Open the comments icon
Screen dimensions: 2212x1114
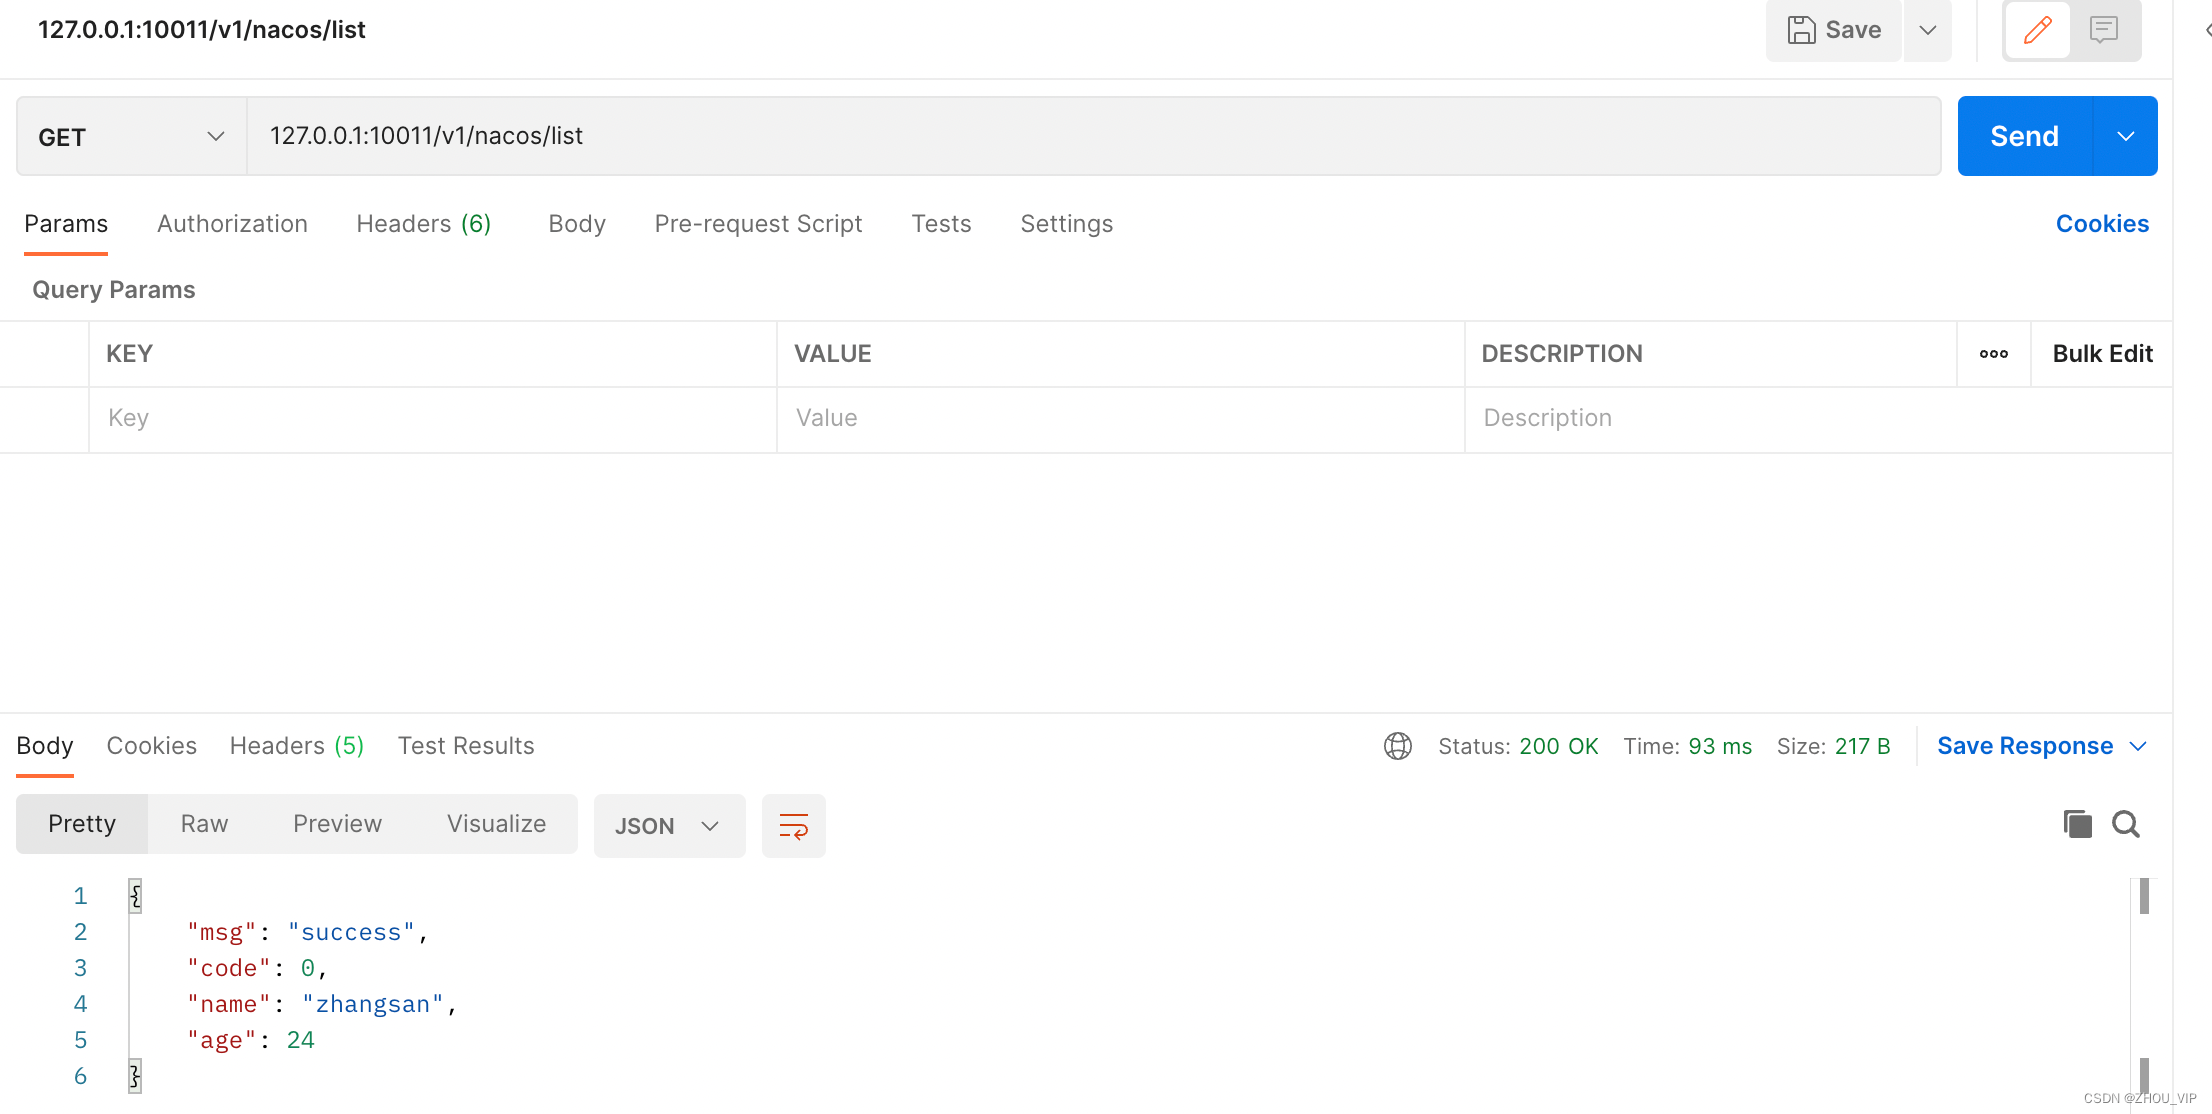click(x=2103, y=30)
